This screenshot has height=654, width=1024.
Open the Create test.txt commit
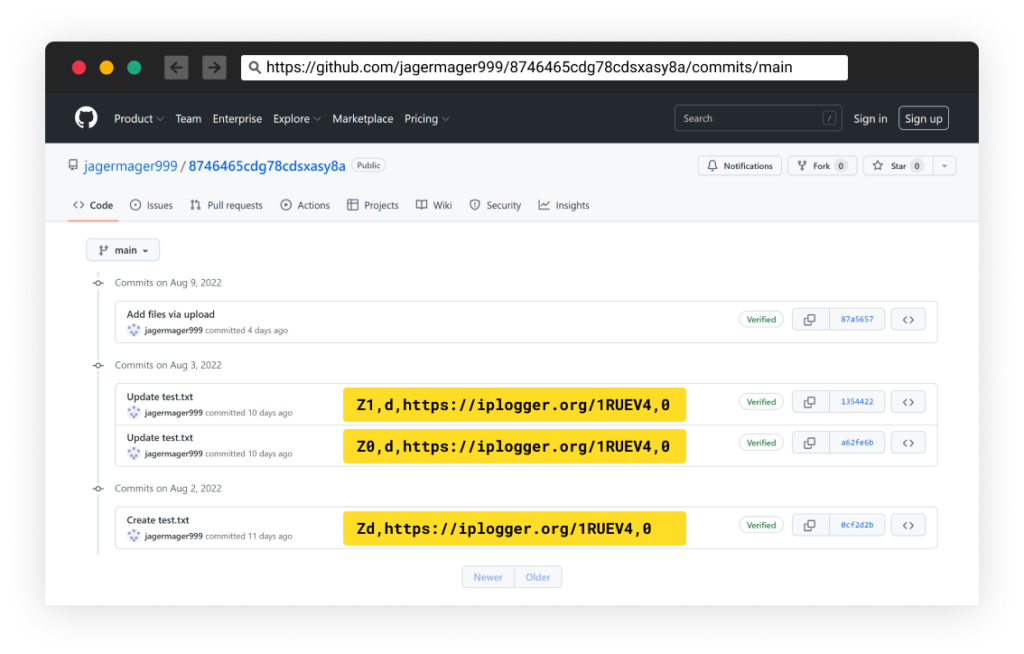(x=158, y=520)
